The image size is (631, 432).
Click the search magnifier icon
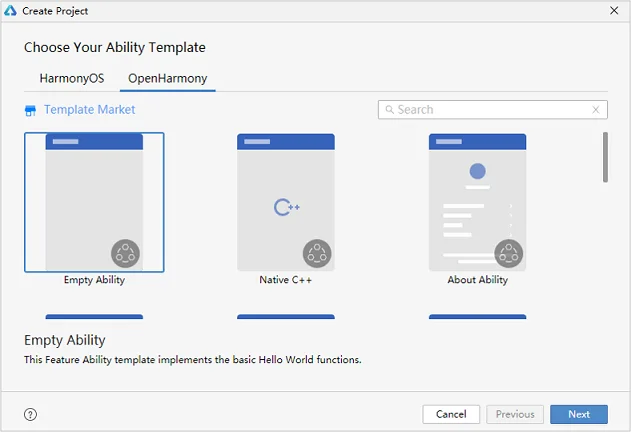tap(390, 110)
